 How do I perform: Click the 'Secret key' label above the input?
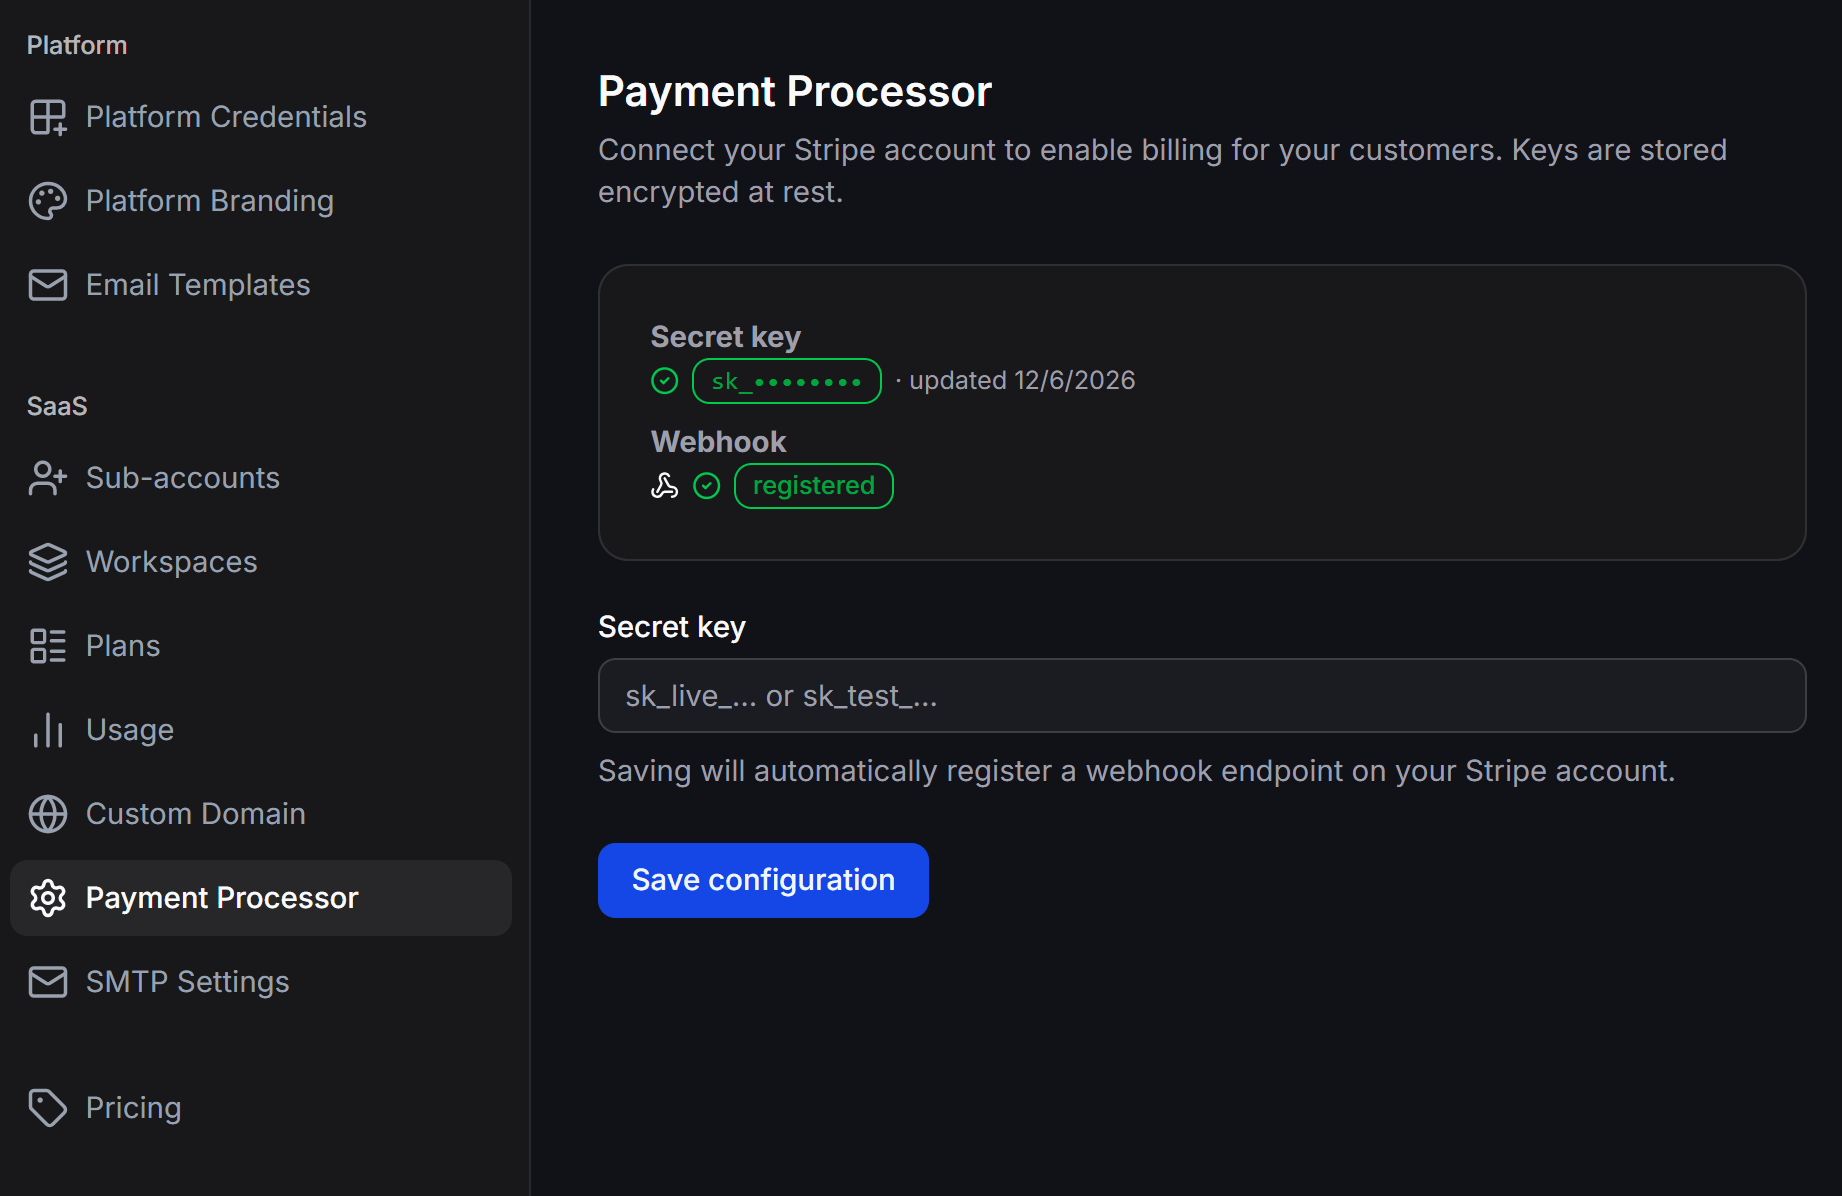(672, 627)
